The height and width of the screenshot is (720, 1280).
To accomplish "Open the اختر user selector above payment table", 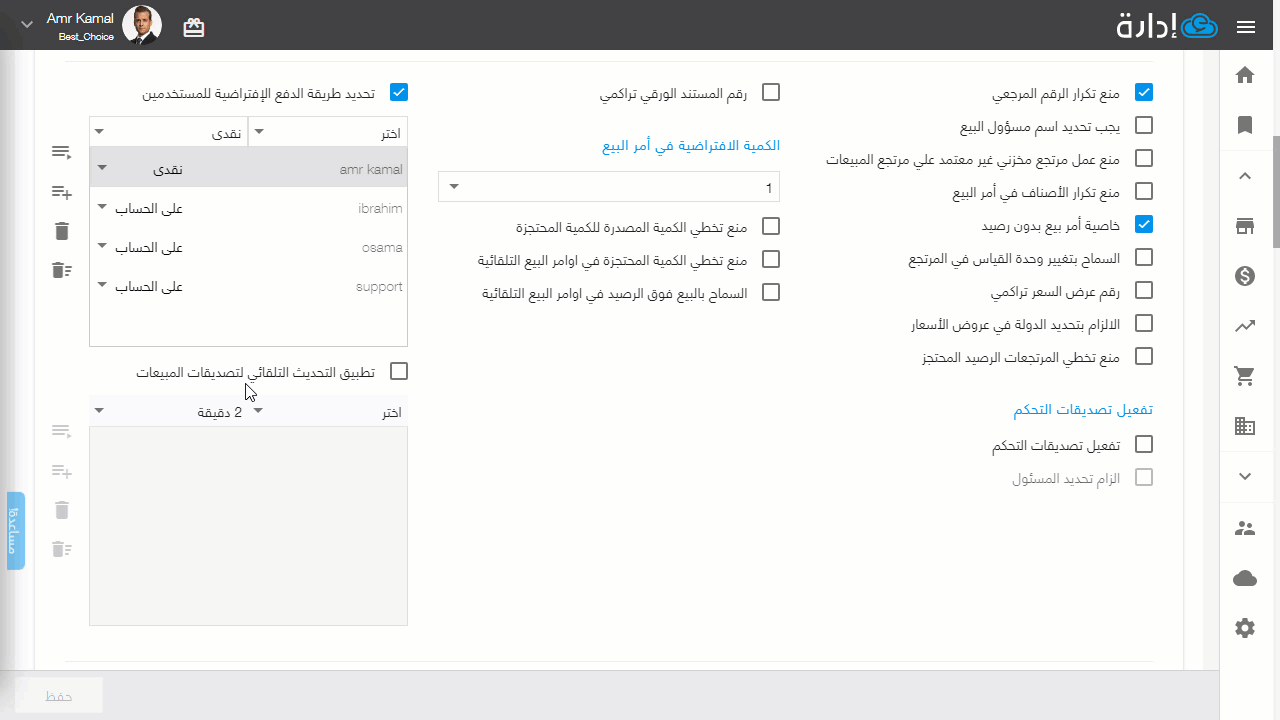I will click(x=328, y=132).
